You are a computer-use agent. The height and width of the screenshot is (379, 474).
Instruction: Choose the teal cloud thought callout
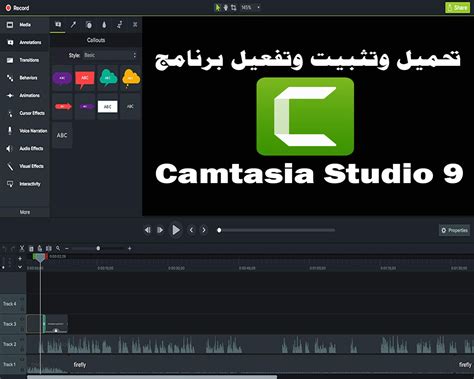108,78
